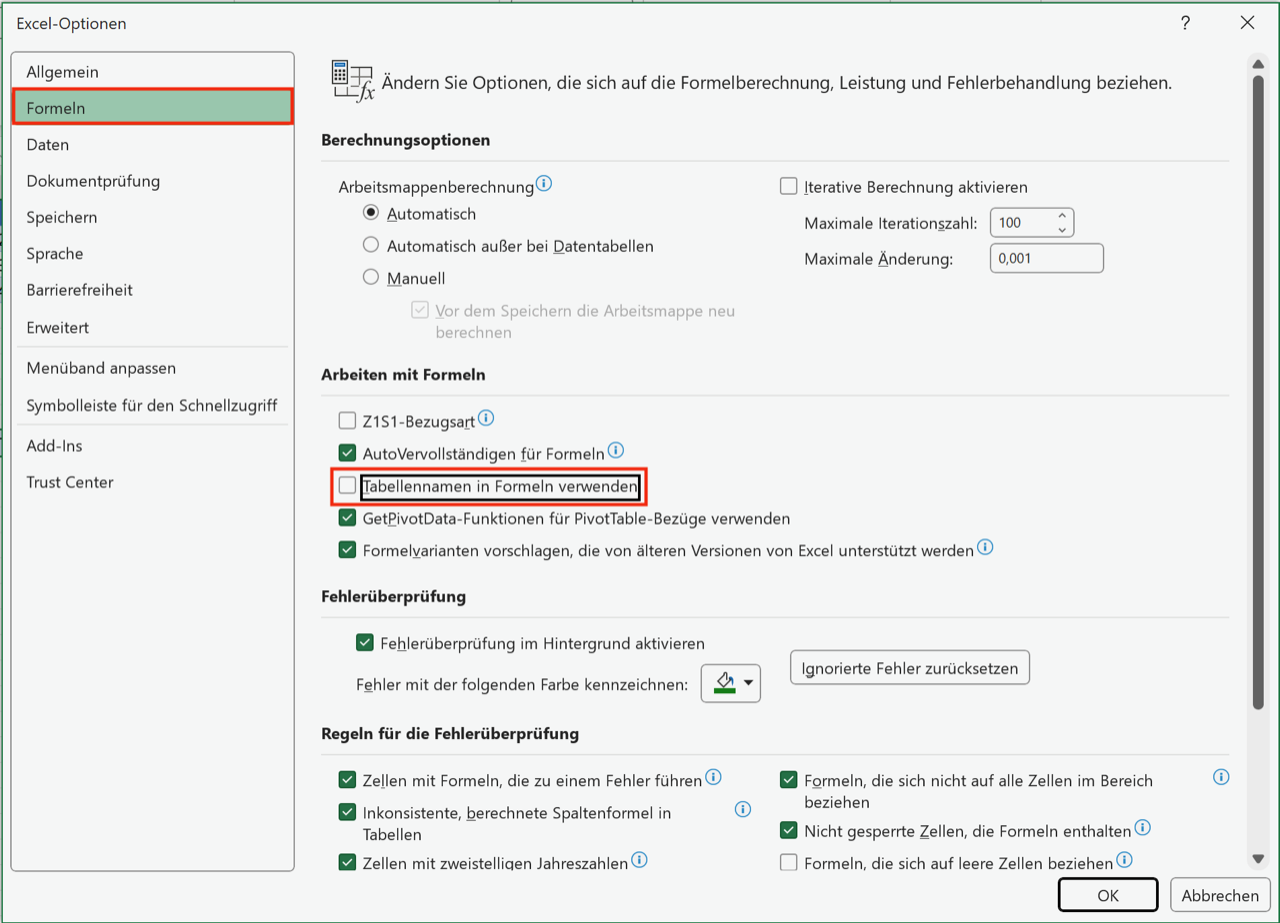
Task: Open the Barrierefreiheit category
Action: (x=152, y=290)
